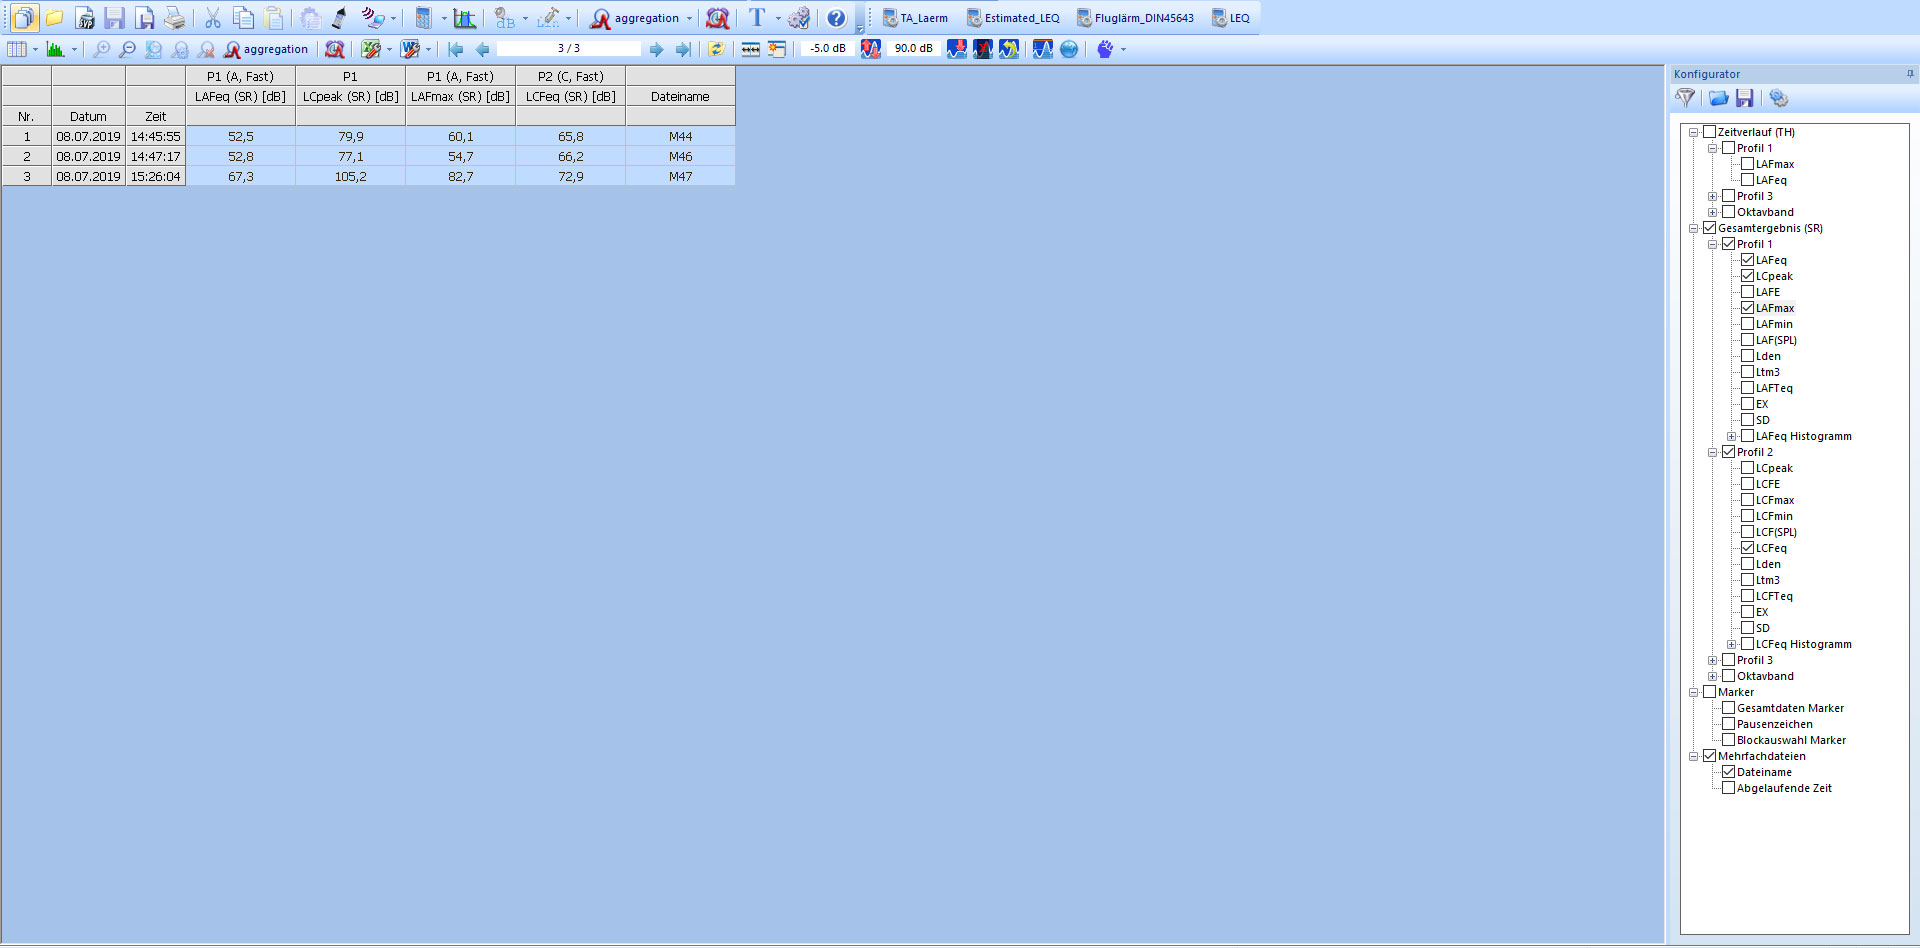This screenshot has width=1920, height=948.
Task: Open the dropdown arrow beside top-toolbar aggregation
Action: point(689,18)
